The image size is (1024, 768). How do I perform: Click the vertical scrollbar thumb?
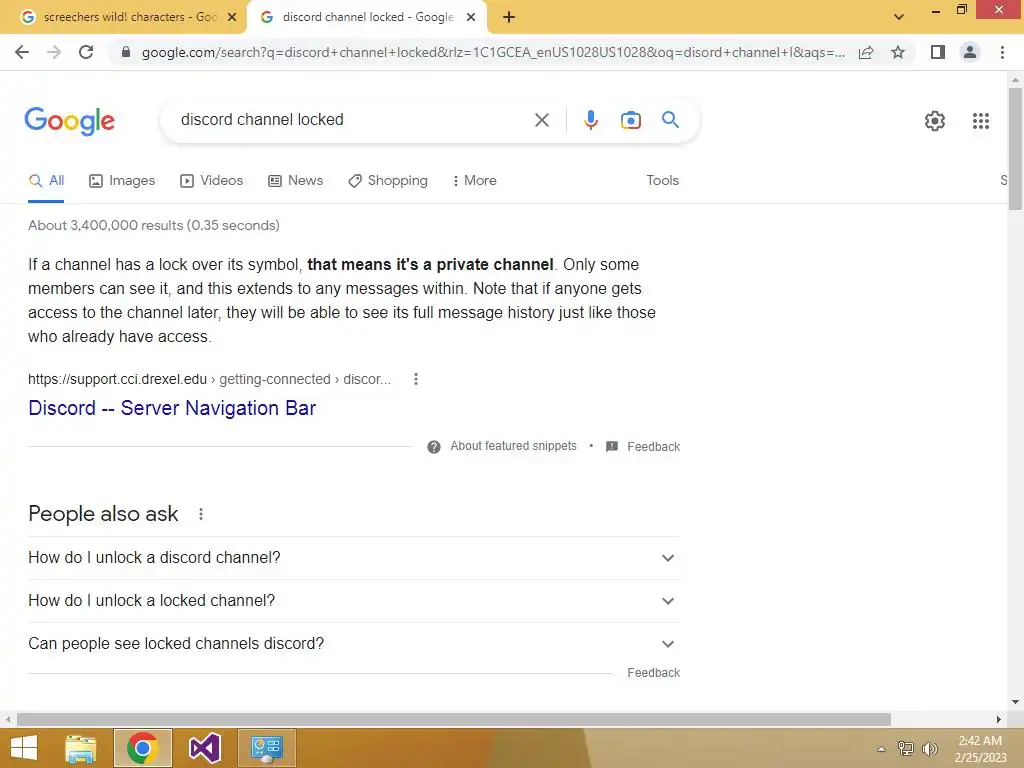[x=1015, y=149]
